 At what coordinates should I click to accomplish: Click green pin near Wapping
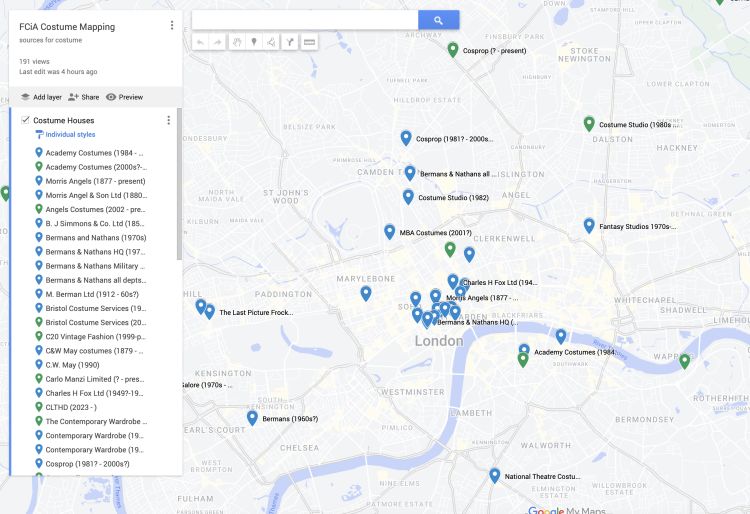(x=685, y=361)
